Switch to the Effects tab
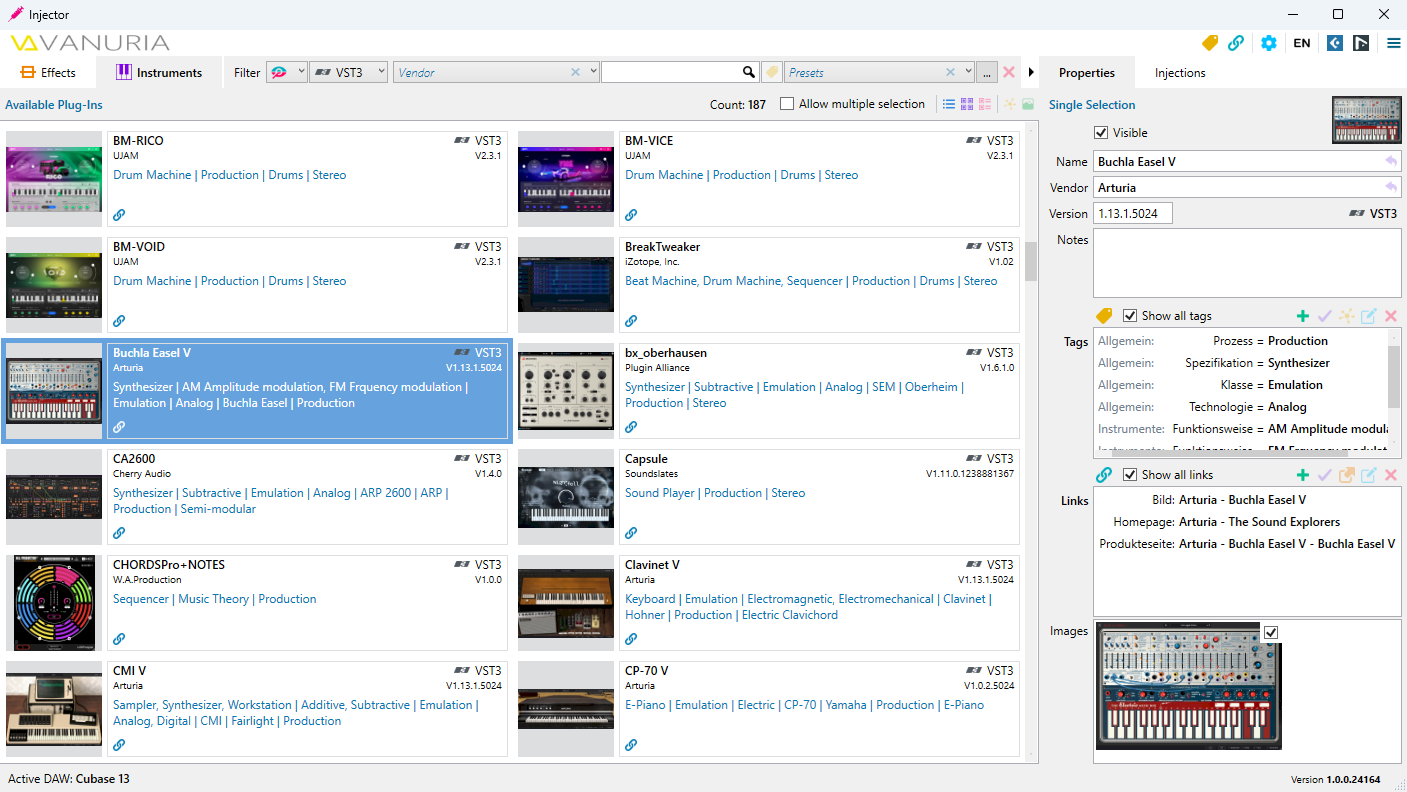1407x792 pixels. [x=48, y=72]
